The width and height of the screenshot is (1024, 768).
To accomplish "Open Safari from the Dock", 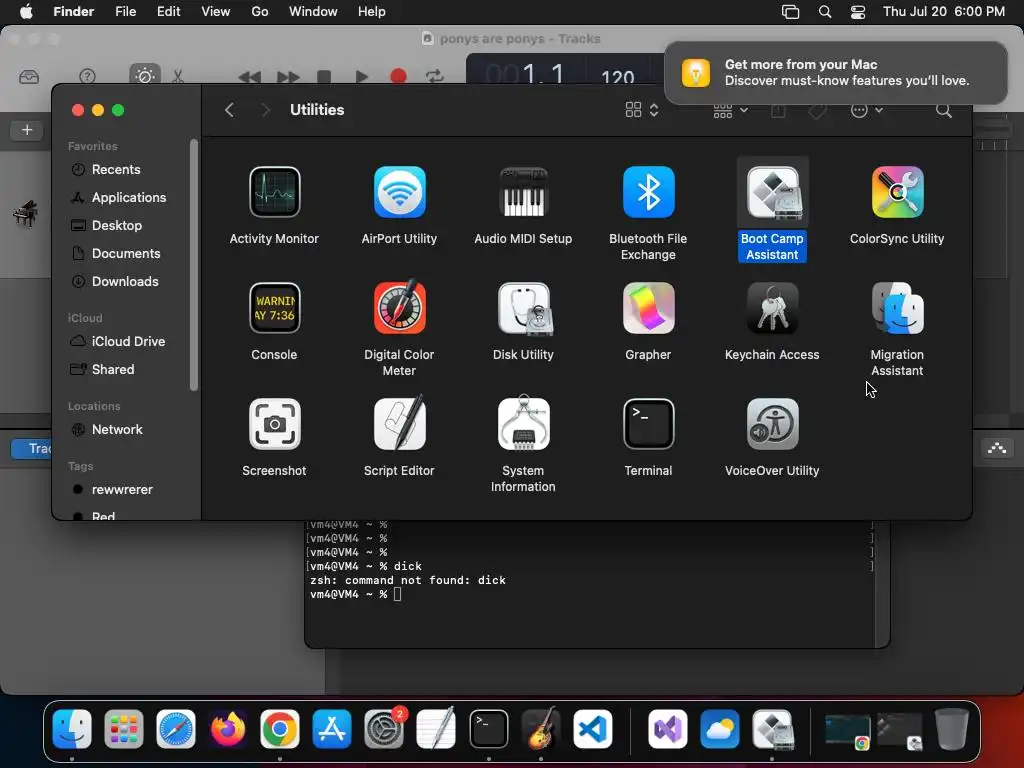I will click(x=176, y=729).
